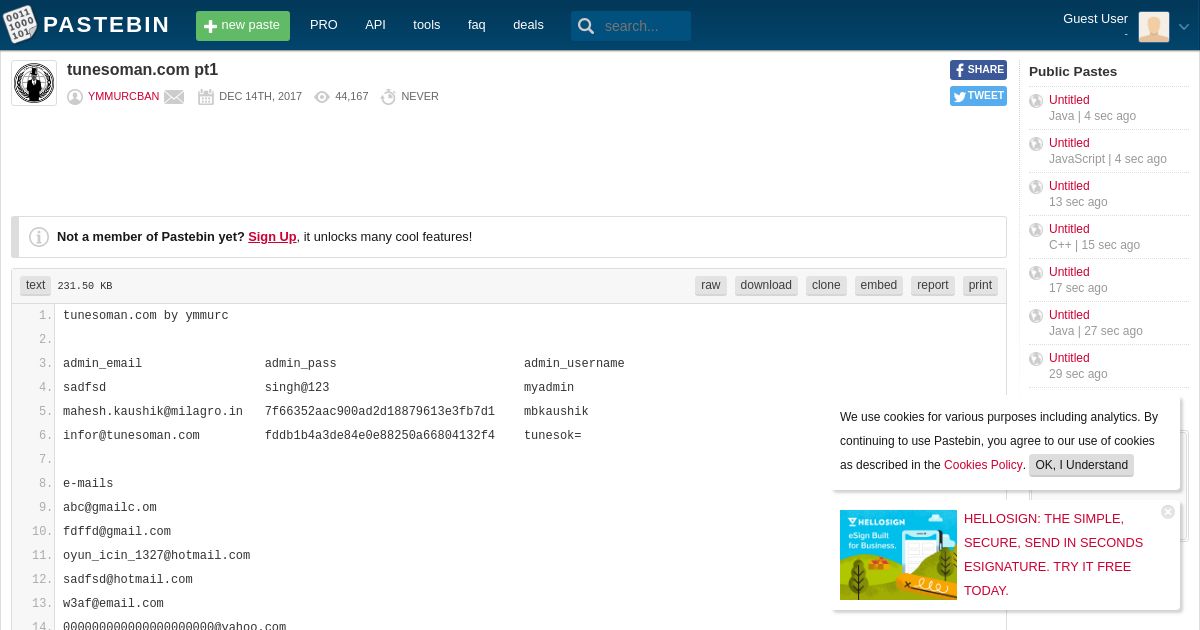Click globe icon of Java 4 sec paste

1036,101
